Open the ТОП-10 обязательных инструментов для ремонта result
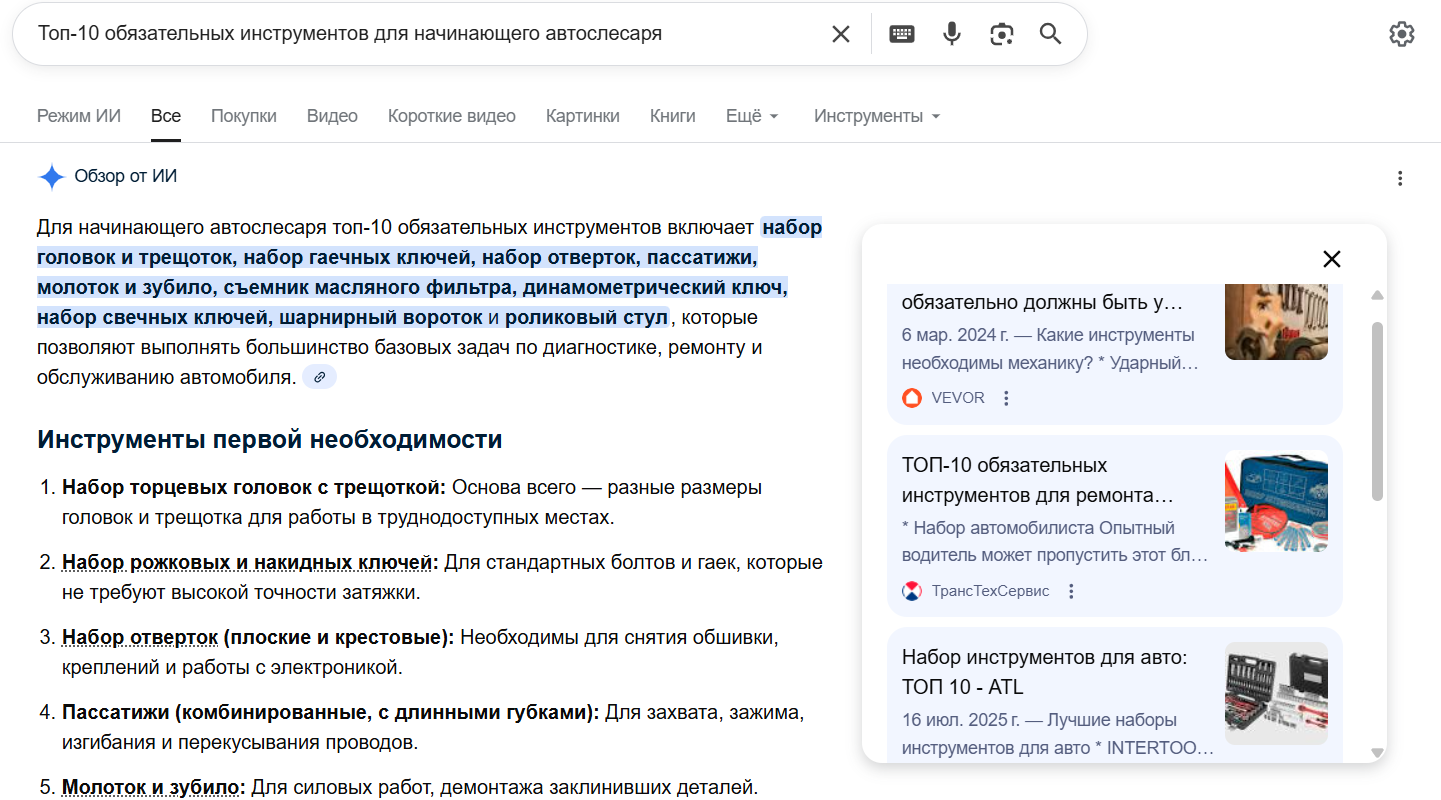Viewport: 1441px width, 800px height. (x=1038, y=480)
